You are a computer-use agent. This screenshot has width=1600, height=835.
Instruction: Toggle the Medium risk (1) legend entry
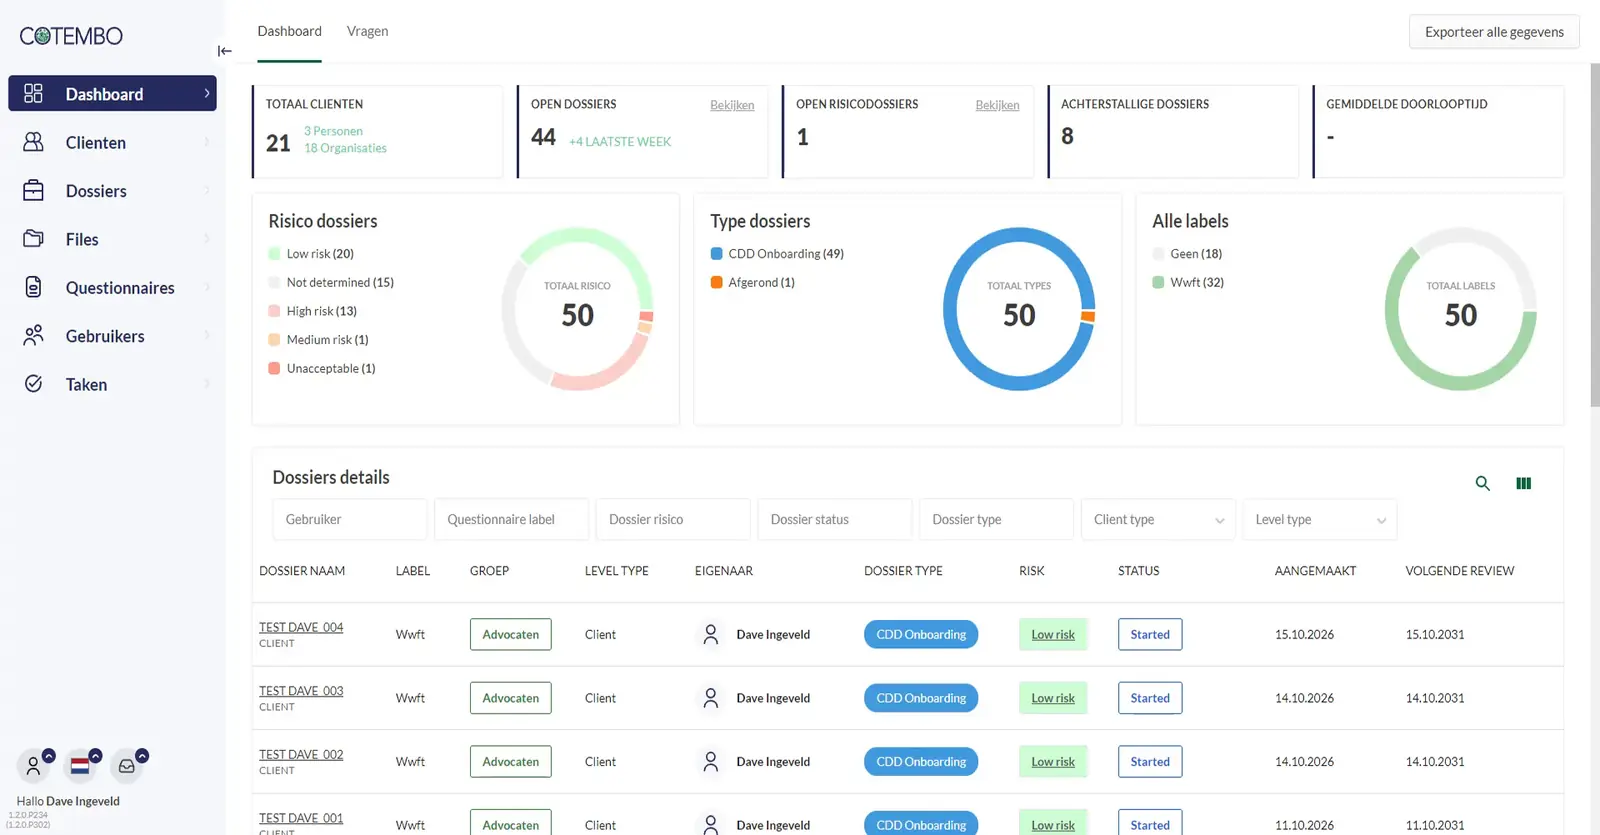coord(318,340)
